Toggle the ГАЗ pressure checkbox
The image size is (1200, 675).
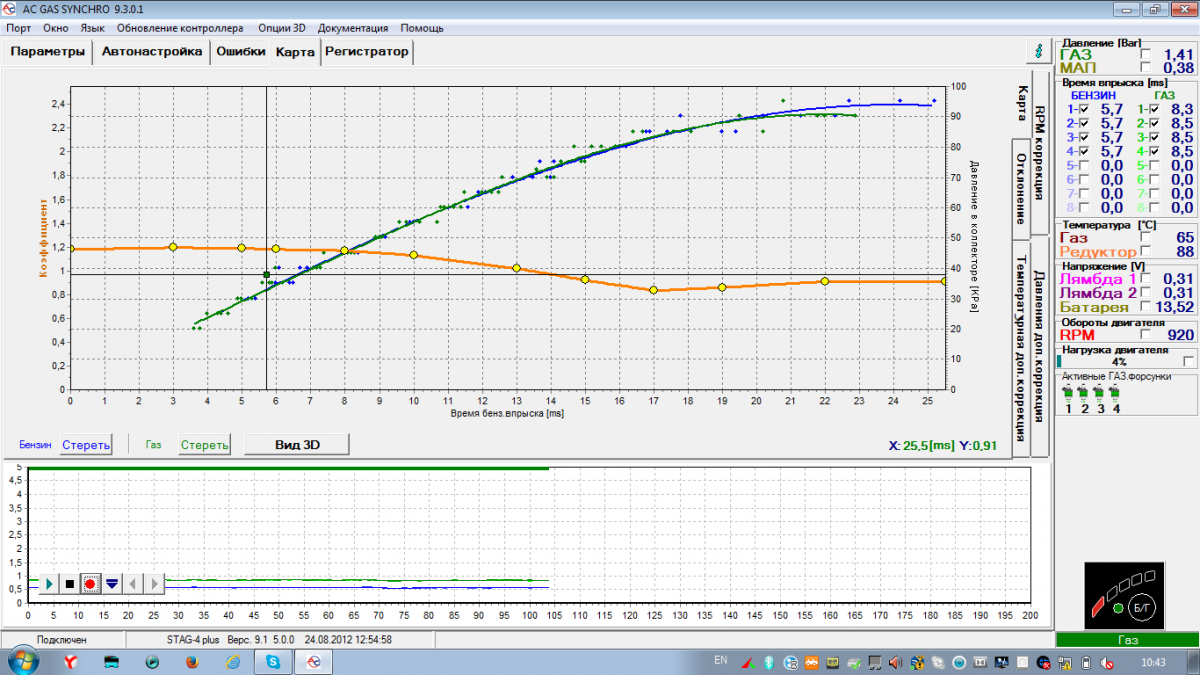[x=1145, y=54]
